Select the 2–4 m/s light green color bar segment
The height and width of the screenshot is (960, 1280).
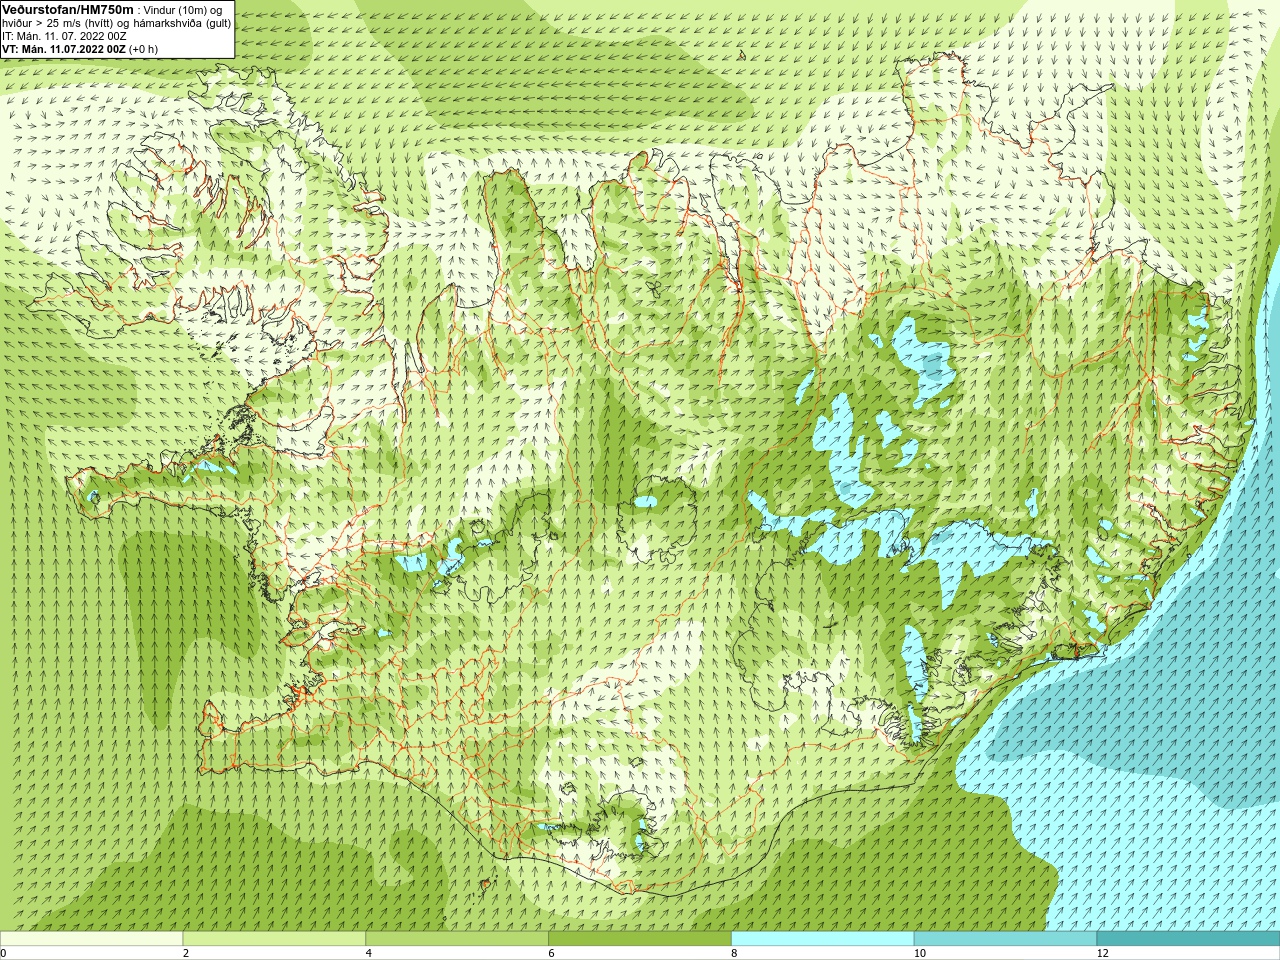(x=274, y=939)
